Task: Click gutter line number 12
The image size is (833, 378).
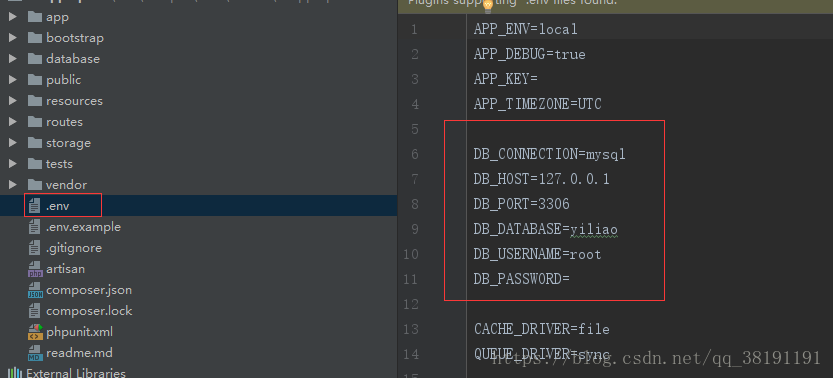Action: tap(411, 304)
